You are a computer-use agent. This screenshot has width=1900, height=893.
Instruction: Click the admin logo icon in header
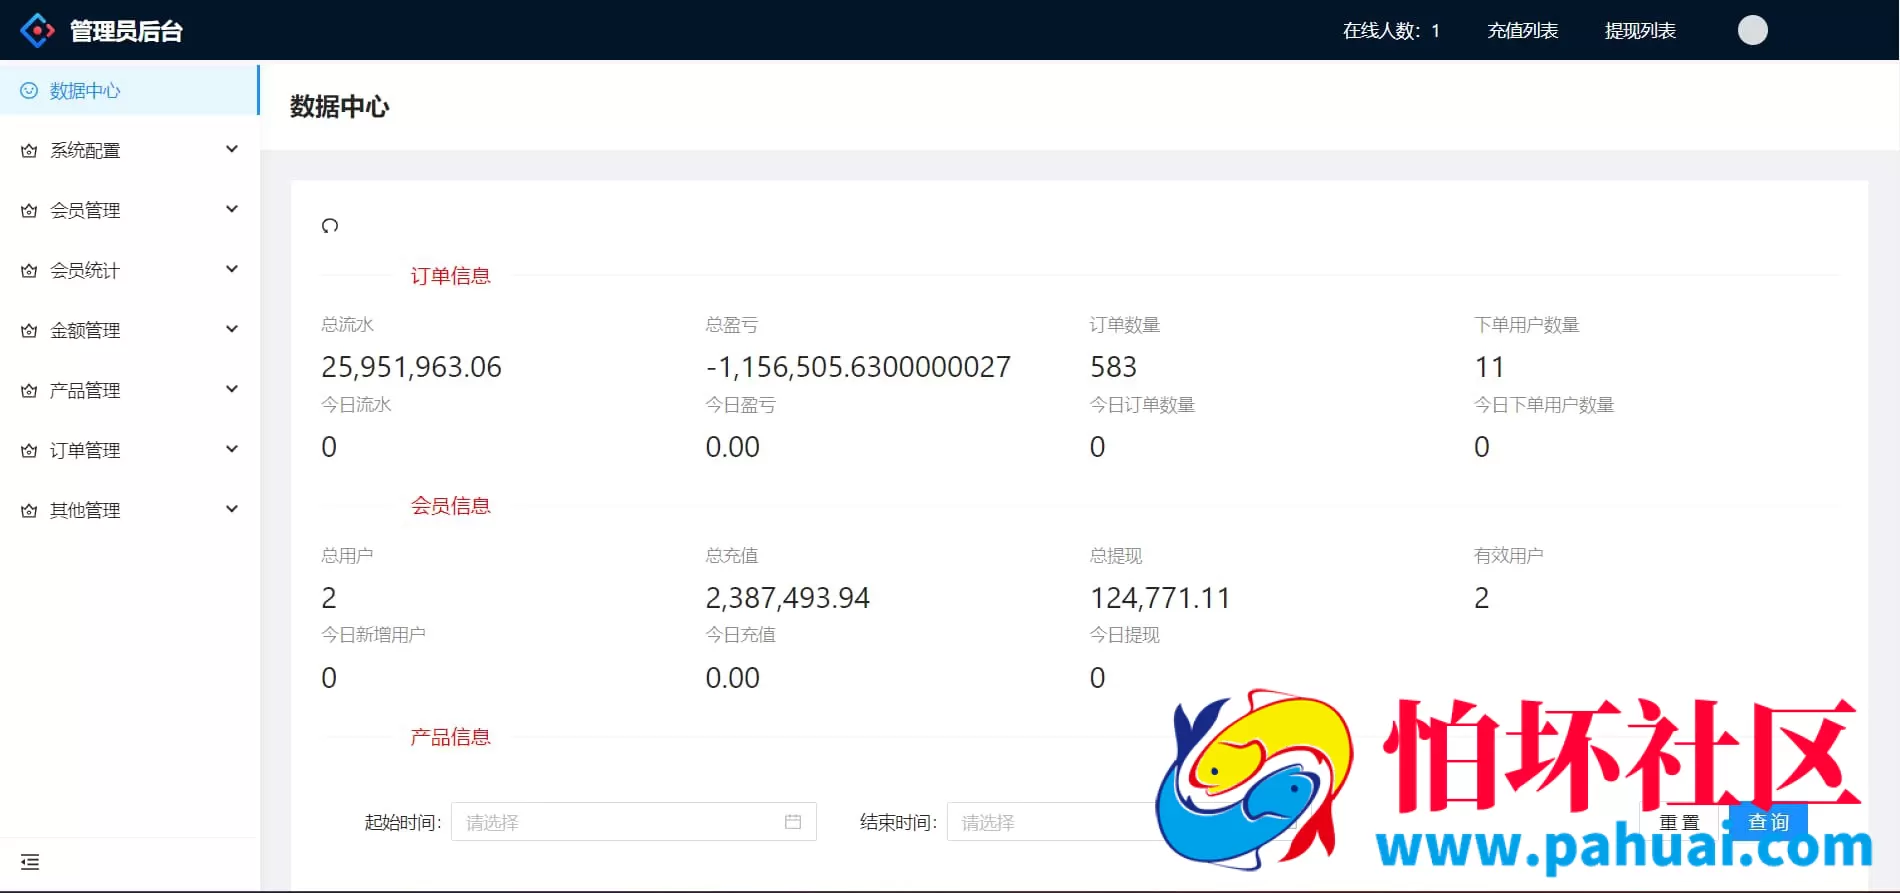click(x=37, y=30)
